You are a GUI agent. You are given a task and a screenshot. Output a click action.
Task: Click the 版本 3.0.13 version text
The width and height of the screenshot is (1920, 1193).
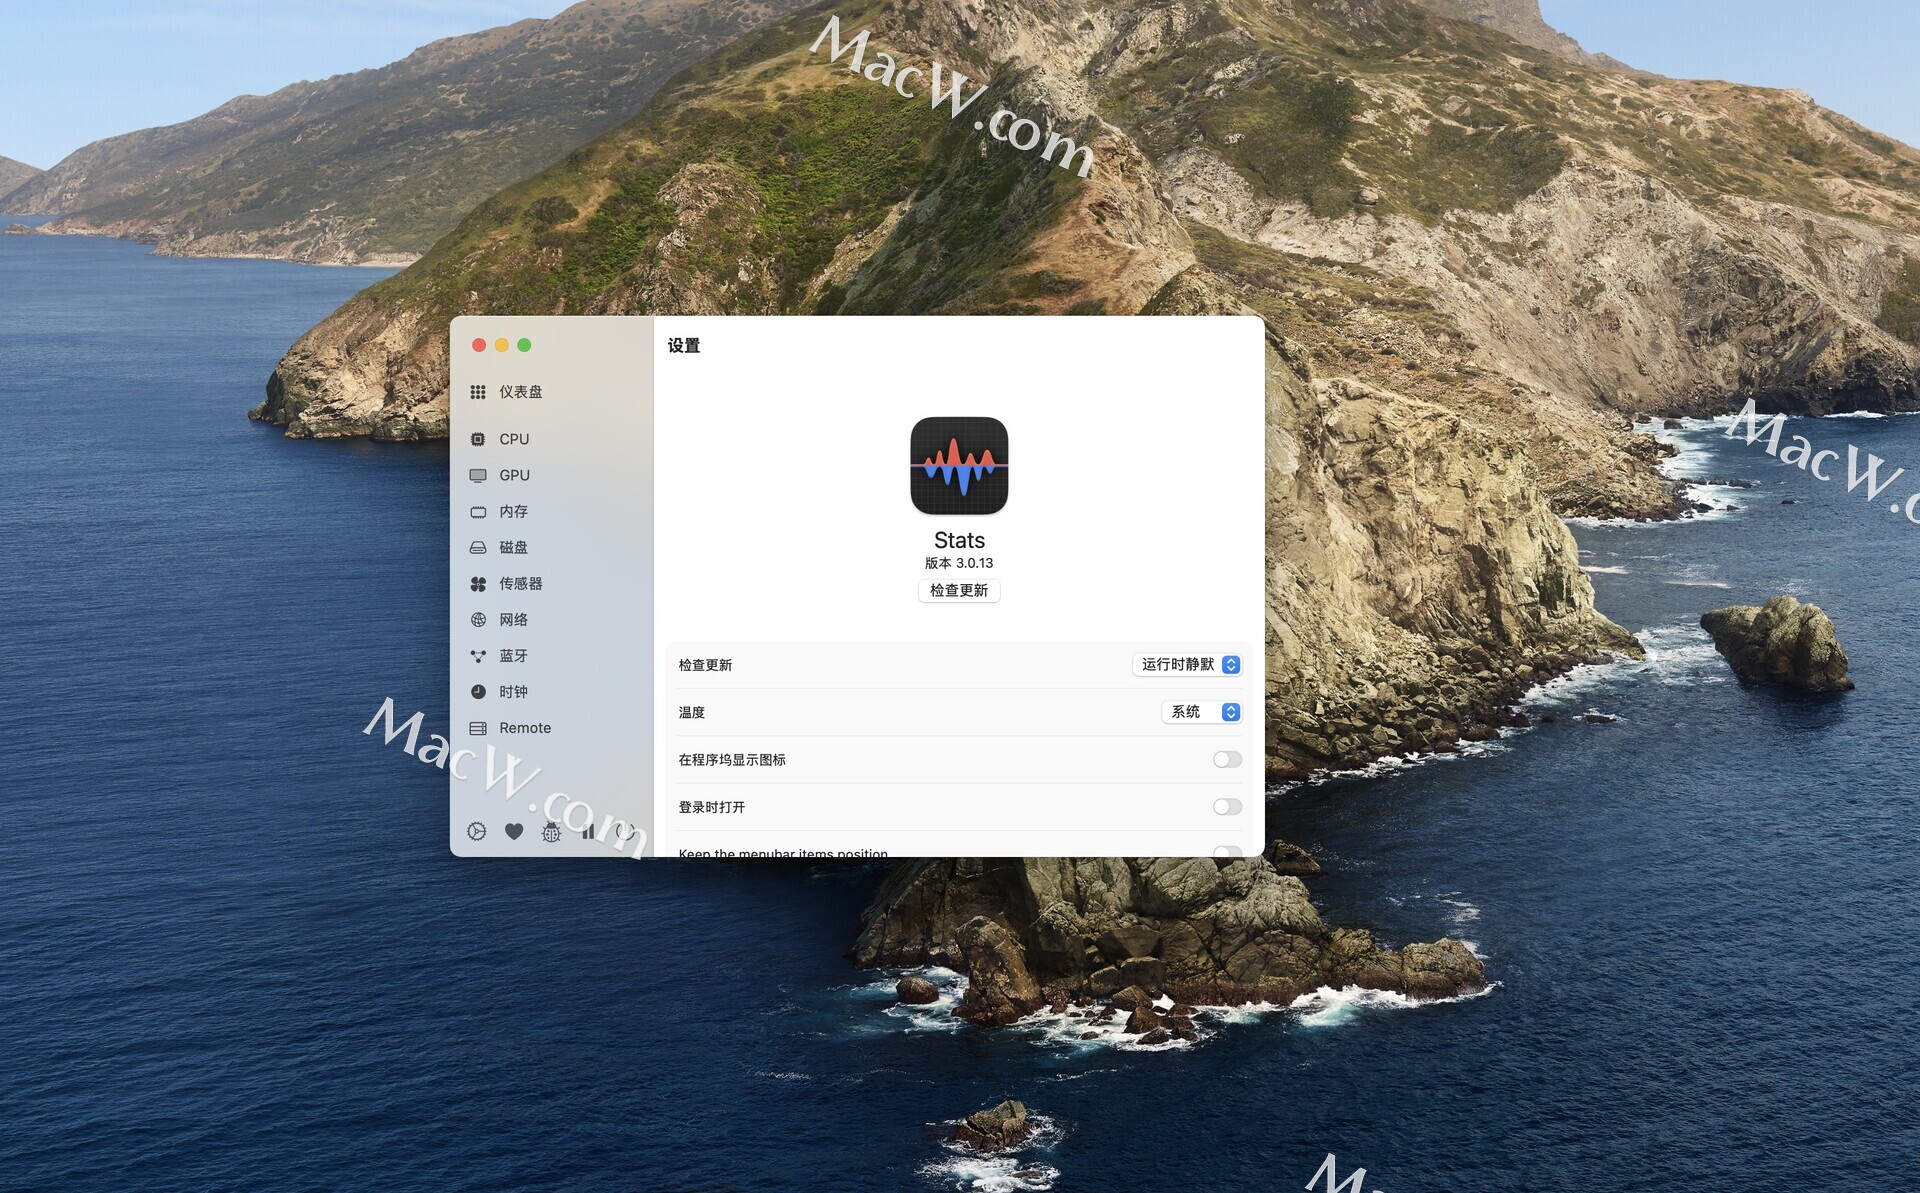point(959,563)
